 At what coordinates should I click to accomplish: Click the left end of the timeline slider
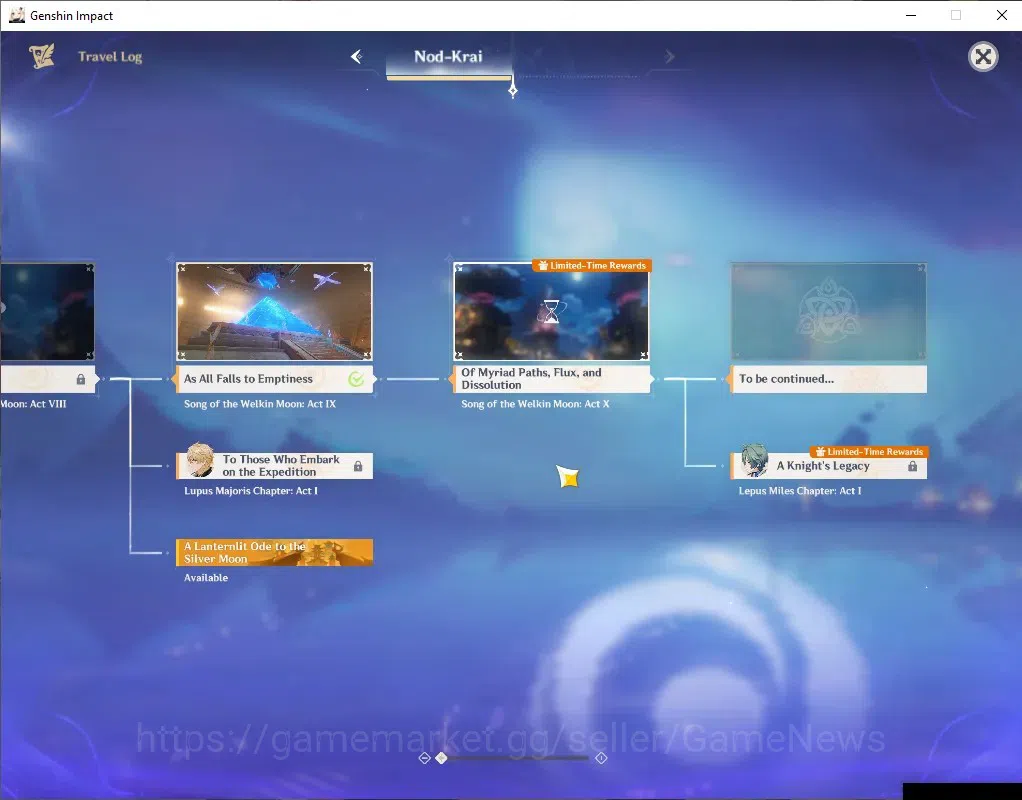(x=424, y=758)
